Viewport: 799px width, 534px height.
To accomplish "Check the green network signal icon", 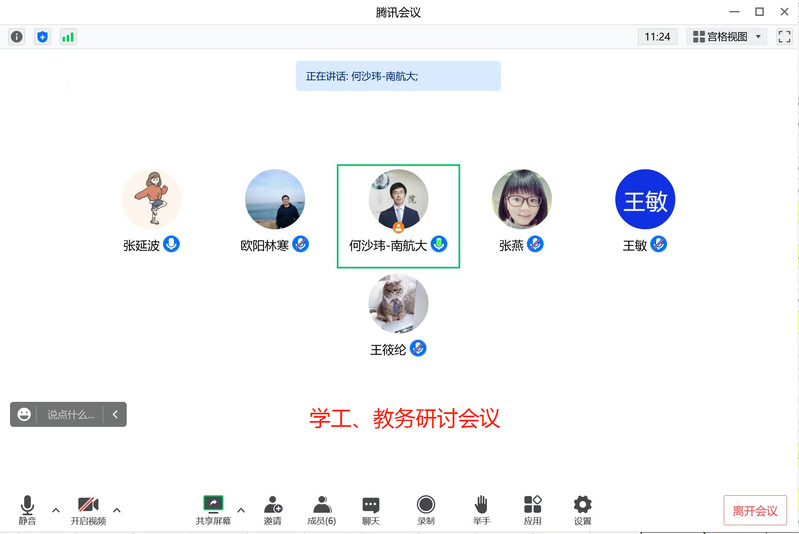I will click(x=68, y=37).
